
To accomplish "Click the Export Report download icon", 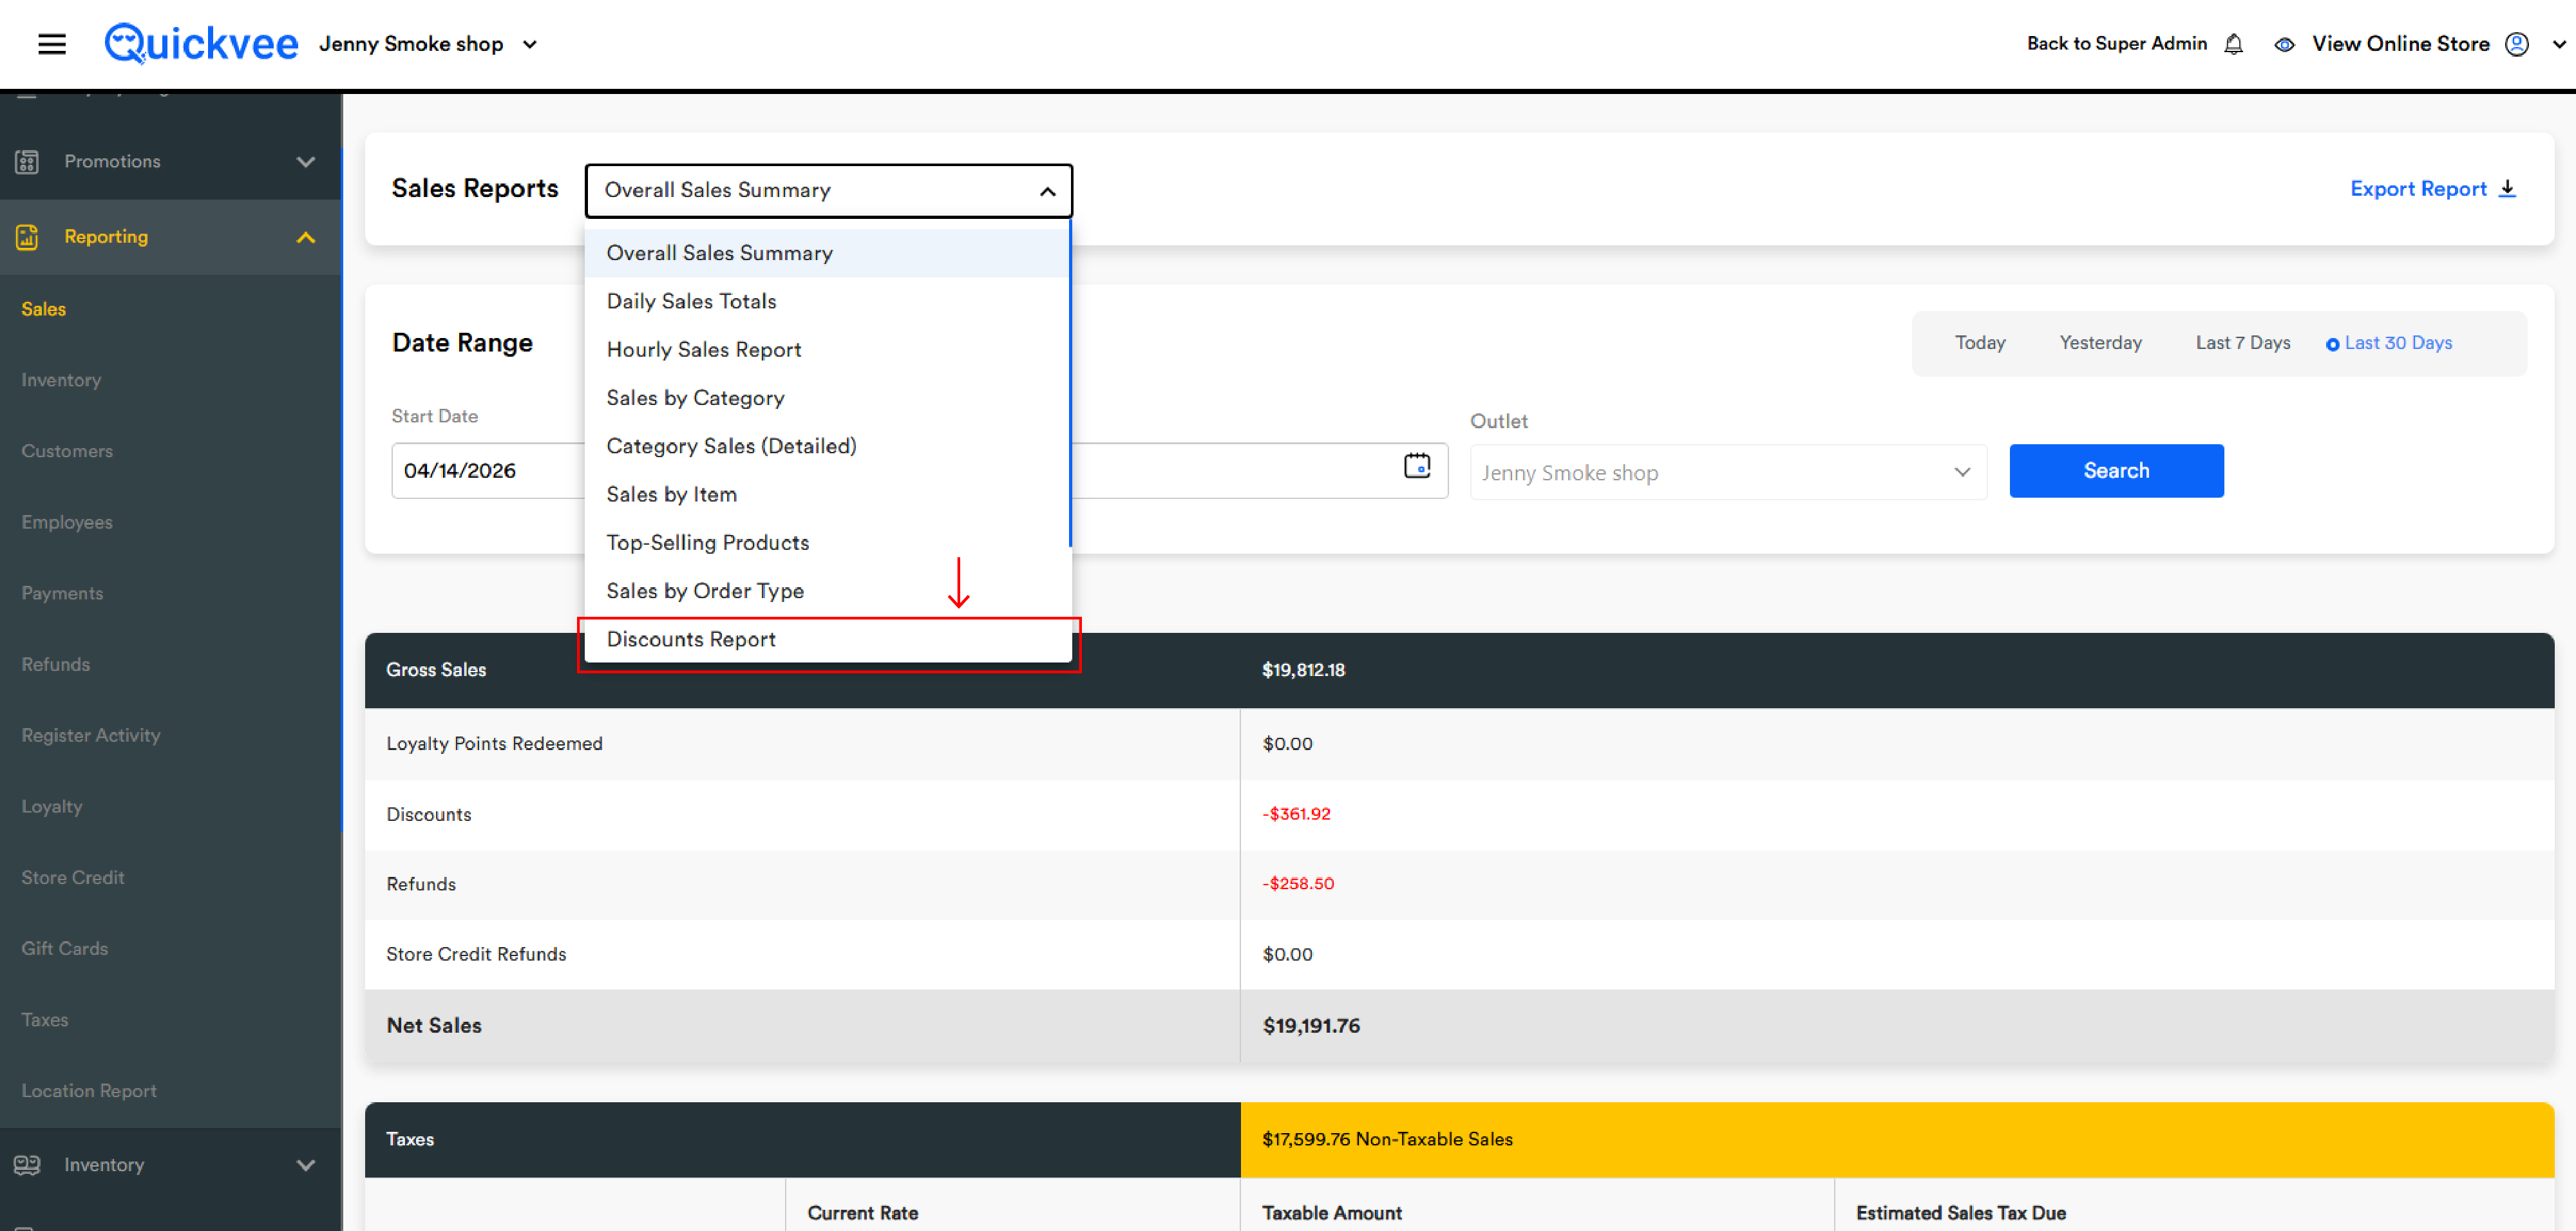I will (x=2507, y=188).
